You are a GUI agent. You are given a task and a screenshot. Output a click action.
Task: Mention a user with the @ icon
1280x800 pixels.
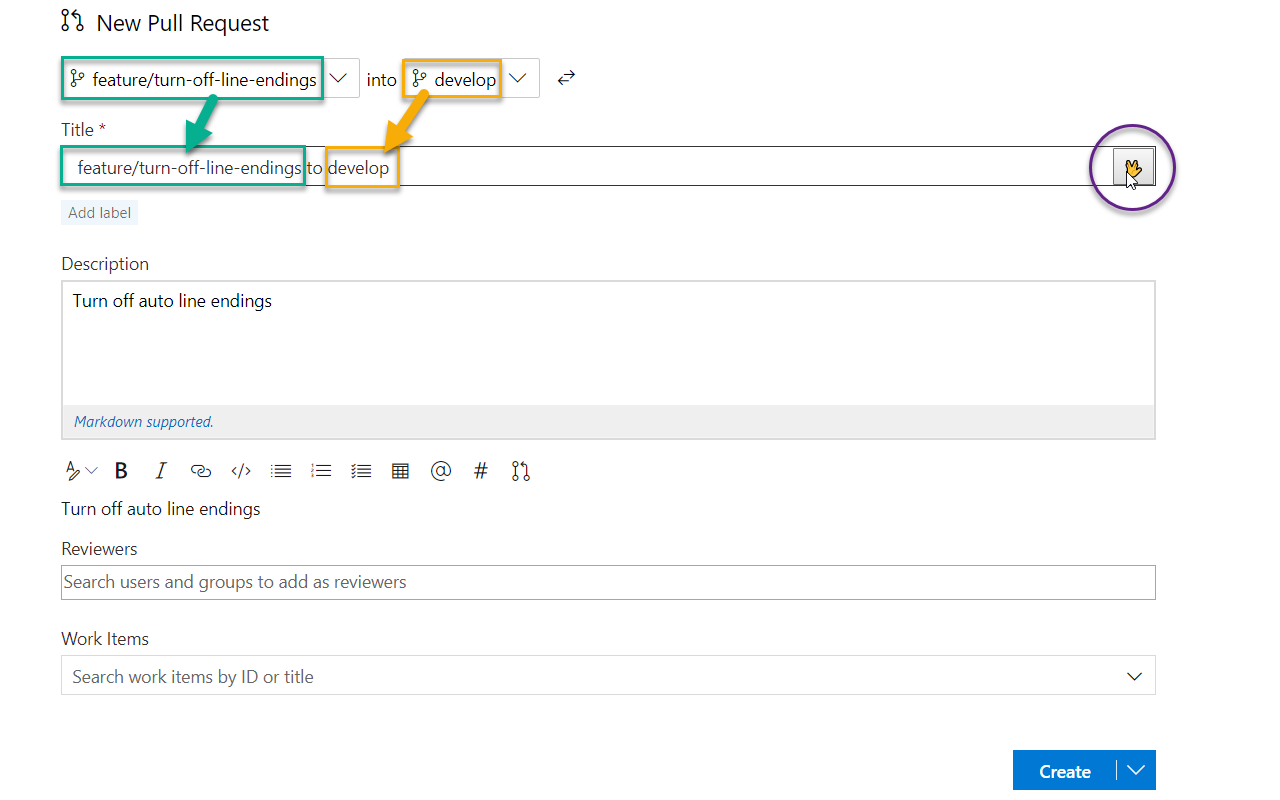point(440,470)
